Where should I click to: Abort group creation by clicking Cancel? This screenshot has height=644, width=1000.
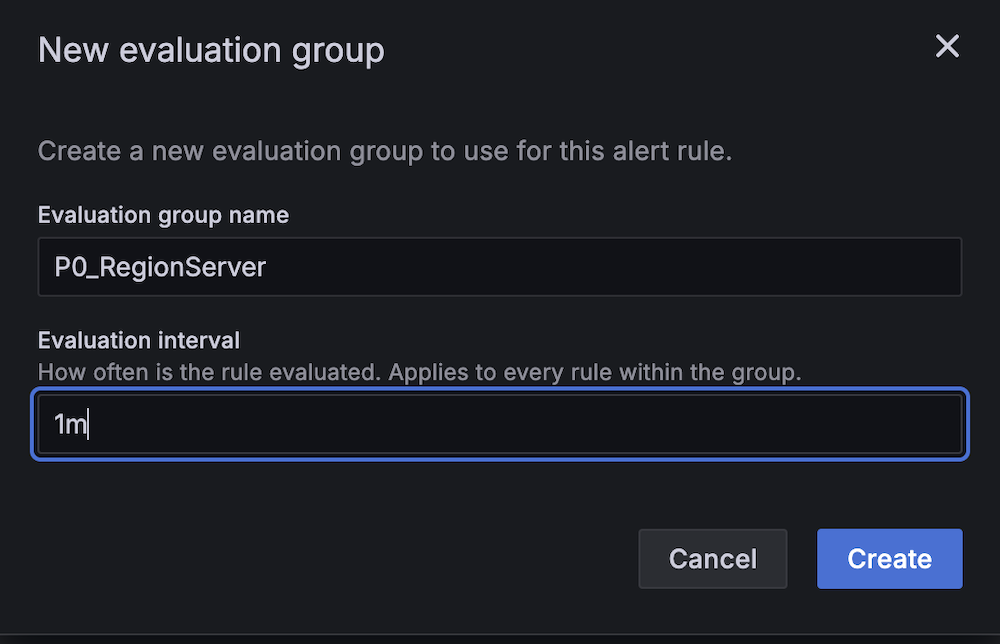pos(712,559)
